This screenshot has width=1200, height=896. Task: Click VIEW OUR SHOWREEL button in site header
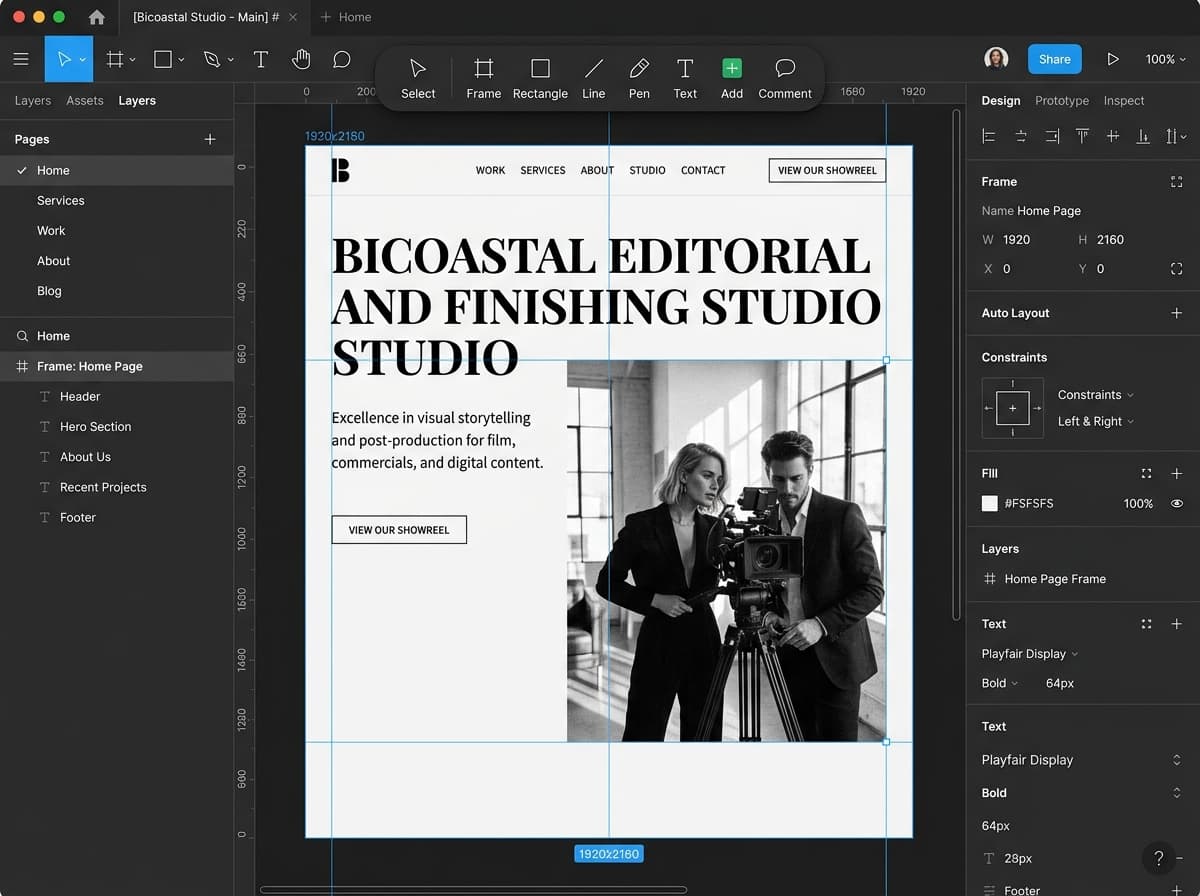(x=827, y=170)
